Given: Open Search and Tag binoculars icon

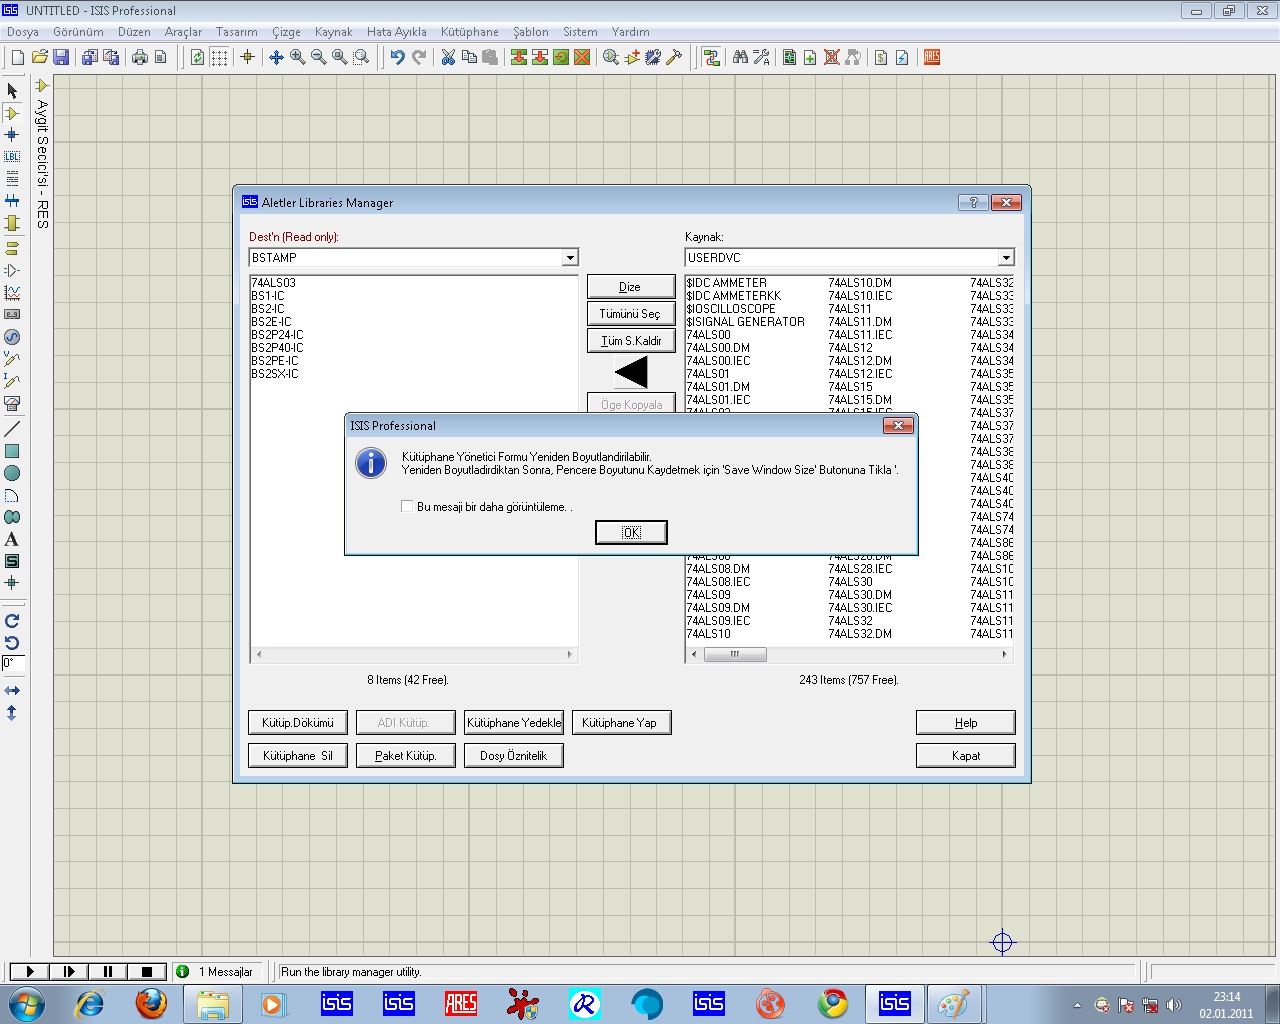Looking at the screenshot, I should [x=740, y=57].
